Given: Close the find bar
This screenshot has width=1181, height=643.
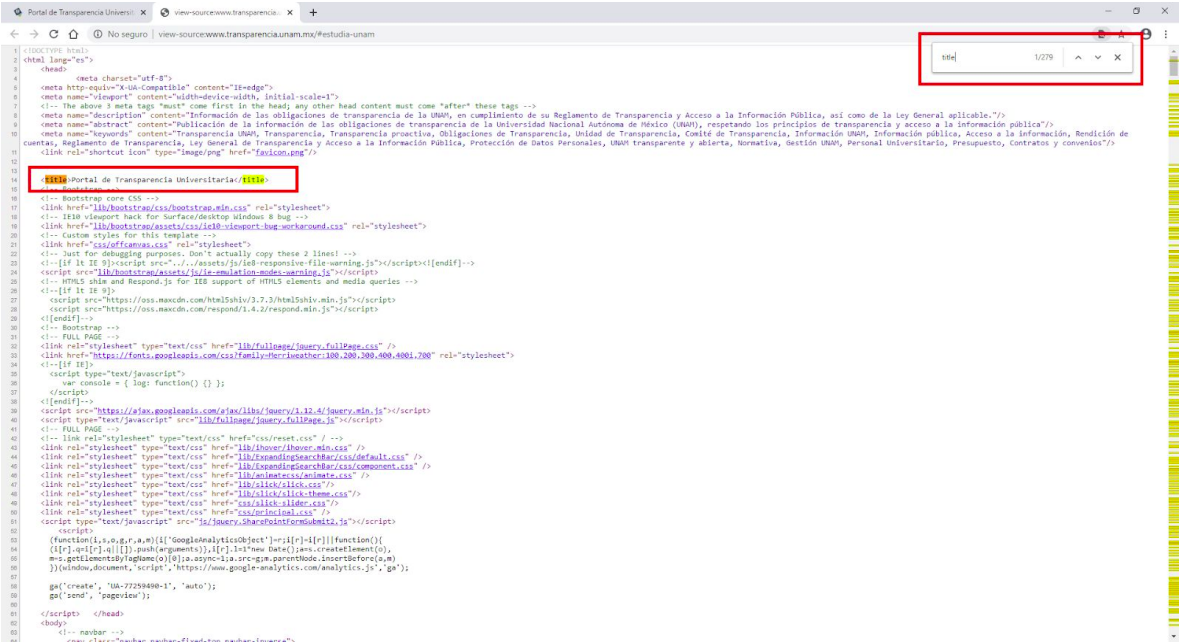Looking at the screenshot, I should tap(1118, 57).
